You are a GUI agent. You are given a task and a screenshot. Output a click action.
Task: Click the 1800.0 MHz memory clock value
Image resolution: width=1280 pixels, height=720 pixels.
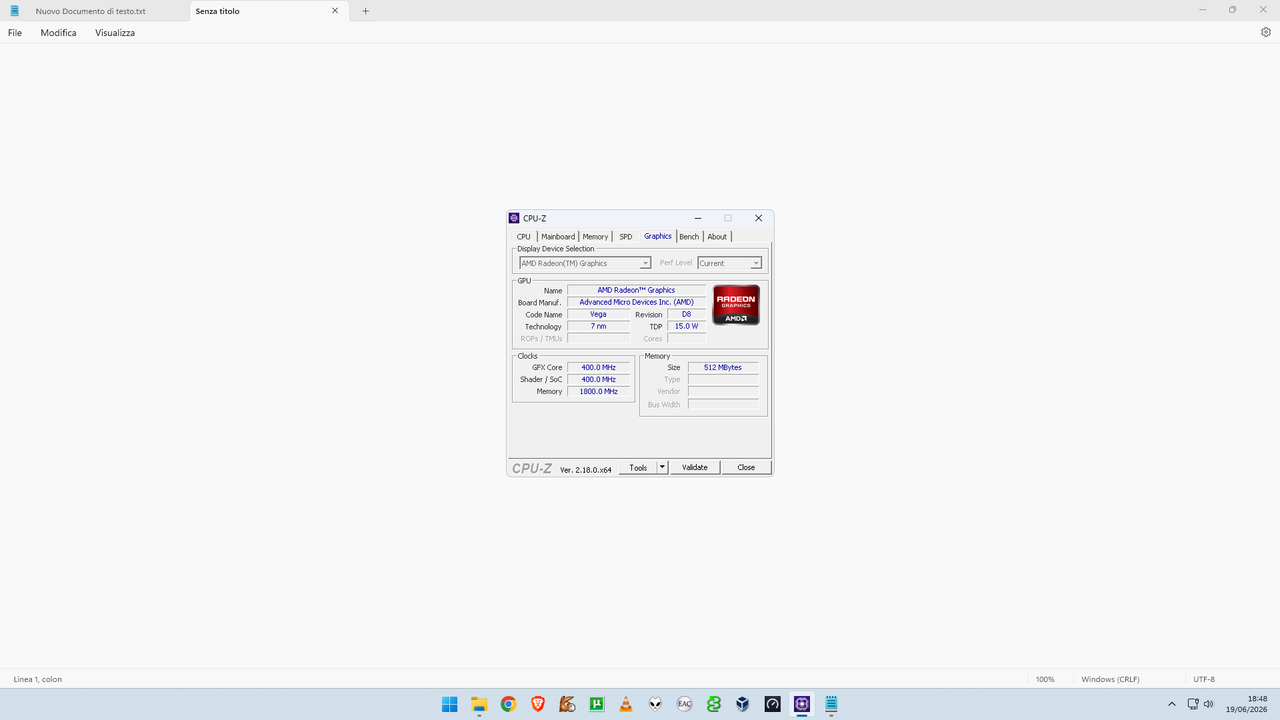pyautogui.click(x=598, y=391)
